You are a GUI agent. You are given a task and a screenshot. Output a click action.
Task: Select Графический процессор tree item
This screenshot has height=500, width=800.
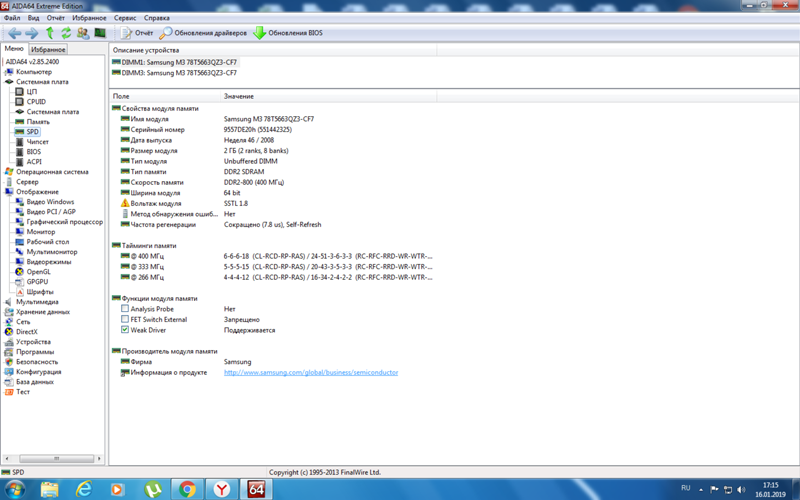tap(65, 222)
